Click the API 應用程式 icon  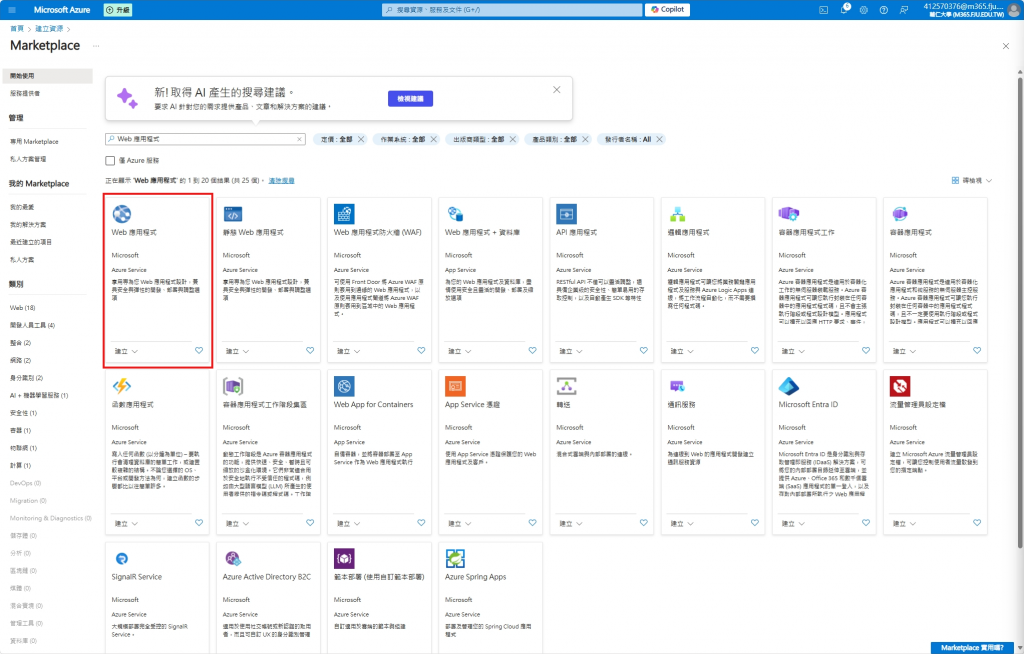[x=566, y=214]
